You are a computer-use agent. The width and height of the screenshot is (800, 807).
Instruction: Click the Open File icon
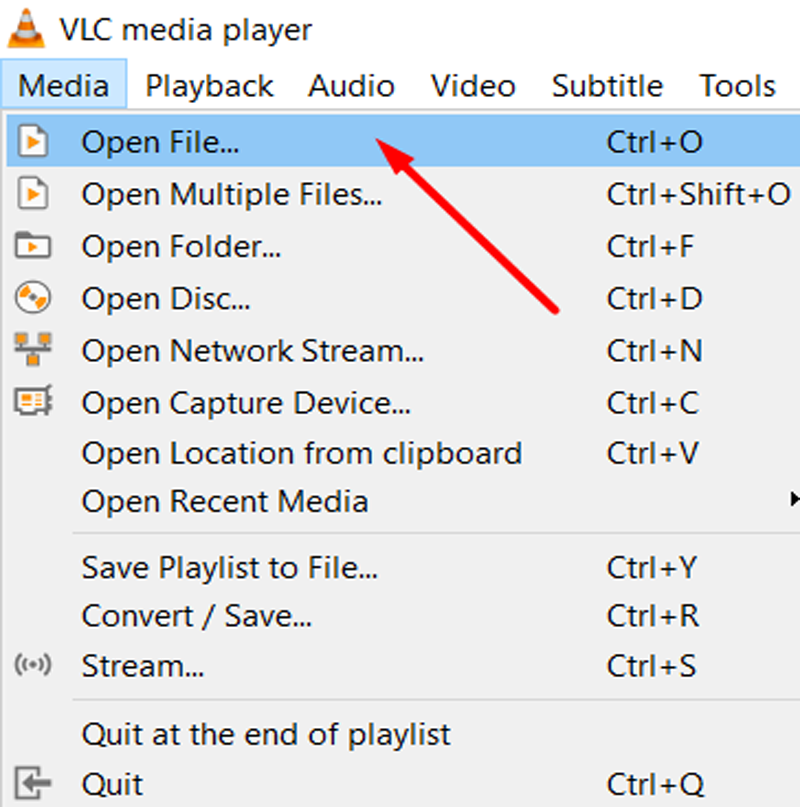[33, 141]
